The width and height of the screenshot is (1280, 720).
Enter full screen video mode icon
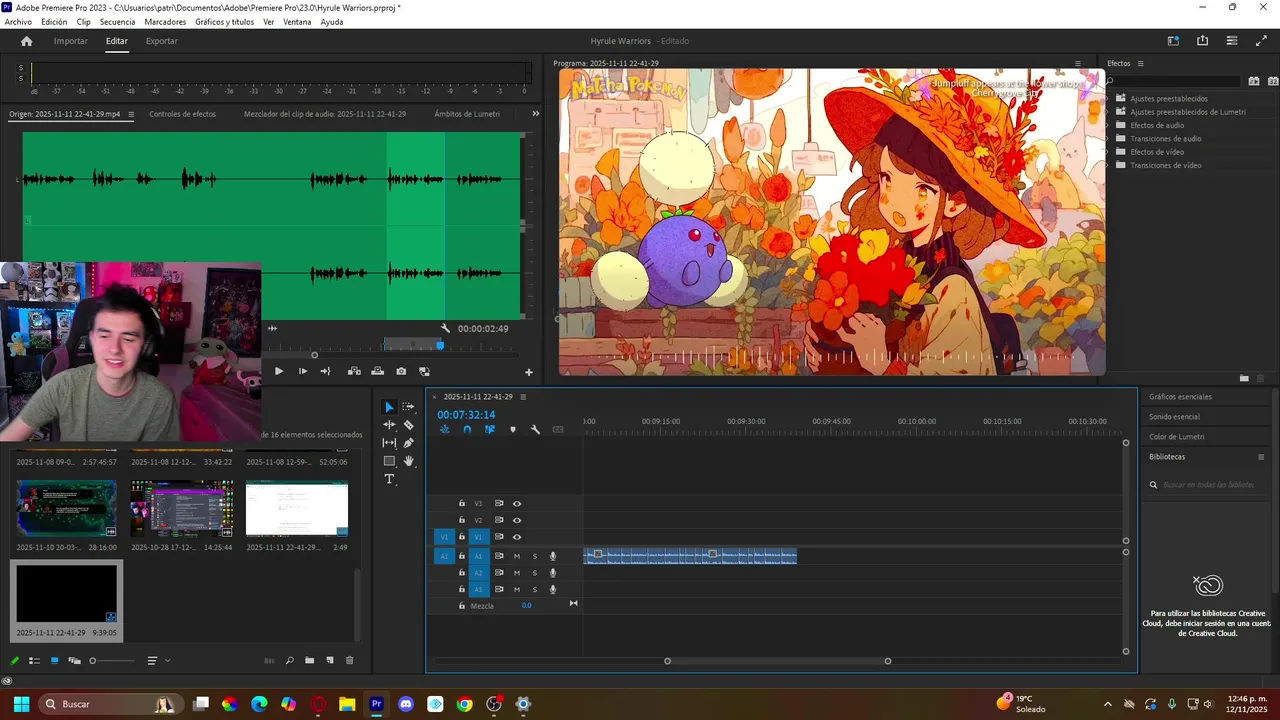pos(1261,41)
